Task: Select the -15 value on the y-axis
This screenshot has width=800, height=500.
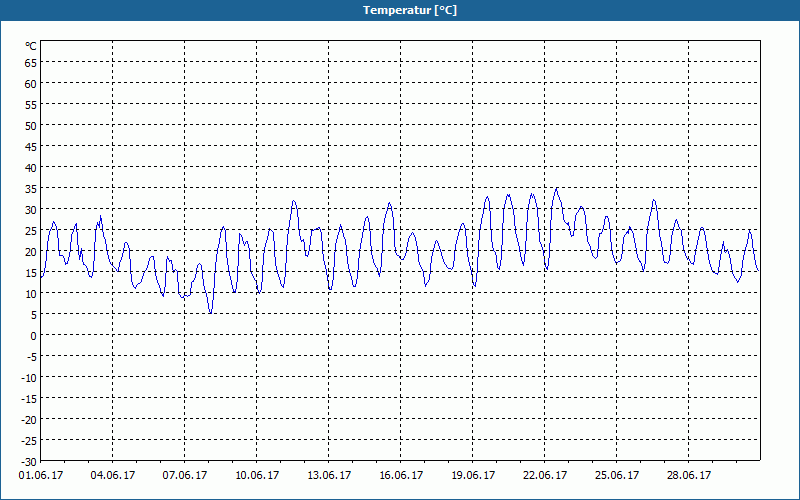Action: coord(29,398)
